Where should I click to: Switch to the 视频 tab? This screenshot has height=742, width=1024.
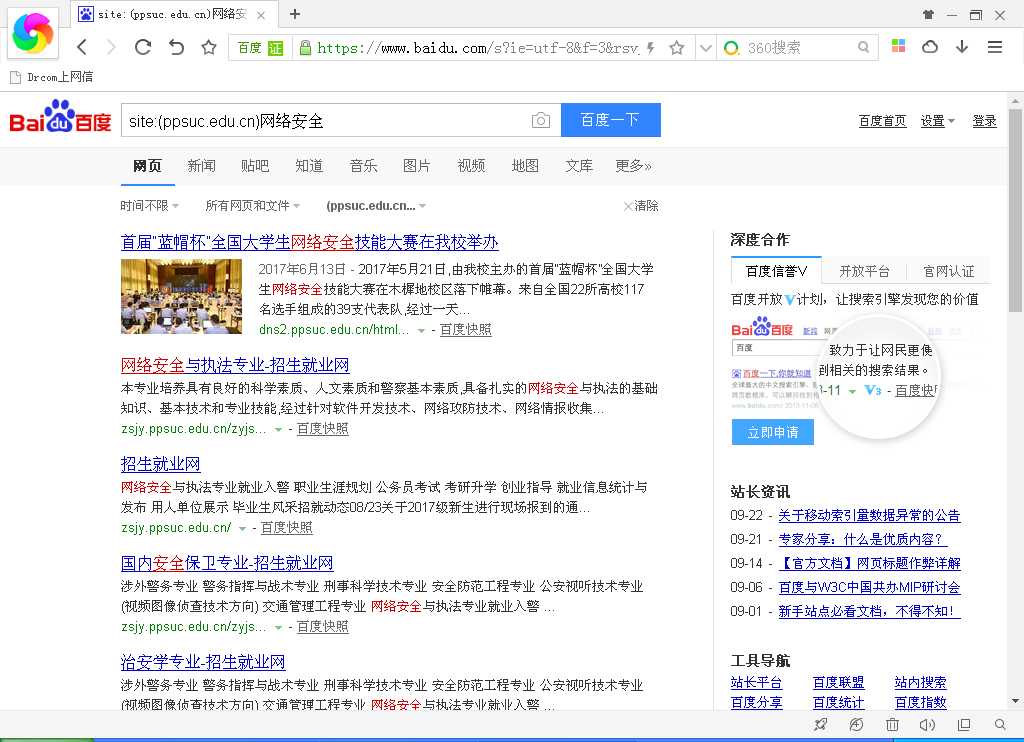(471, 166)
